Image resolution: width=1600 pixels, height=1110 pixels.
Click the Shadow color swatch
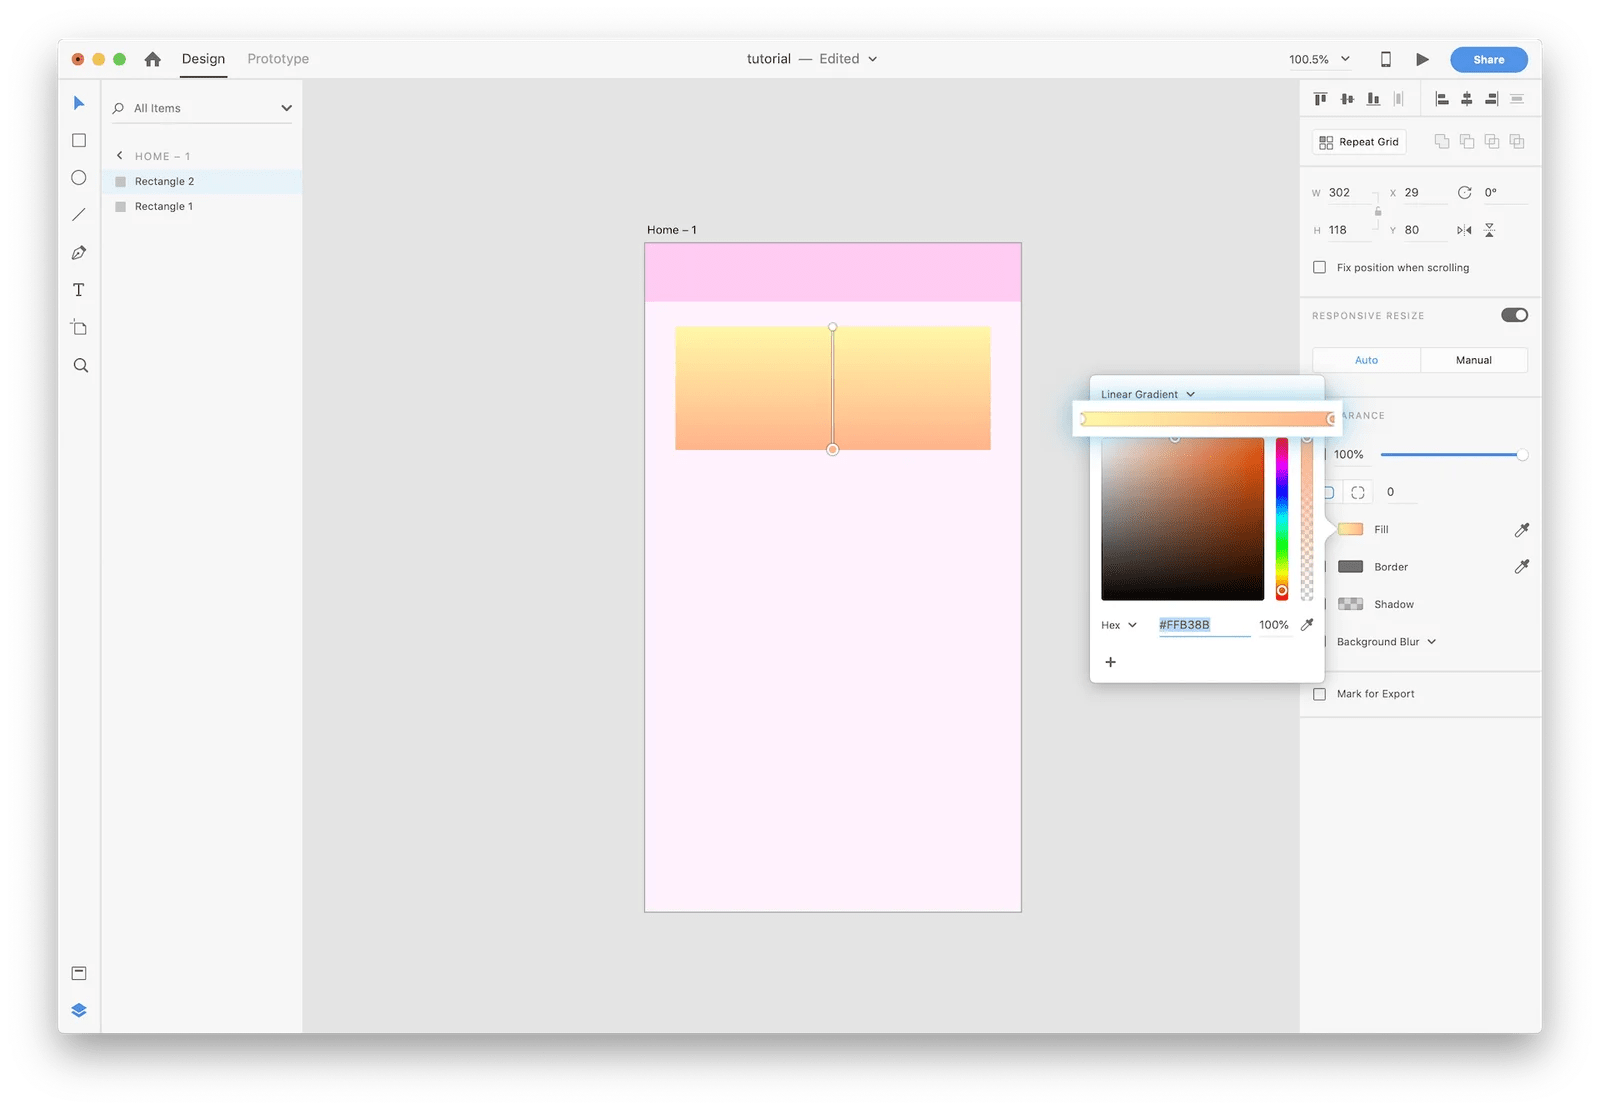(x=1350, y=604)
